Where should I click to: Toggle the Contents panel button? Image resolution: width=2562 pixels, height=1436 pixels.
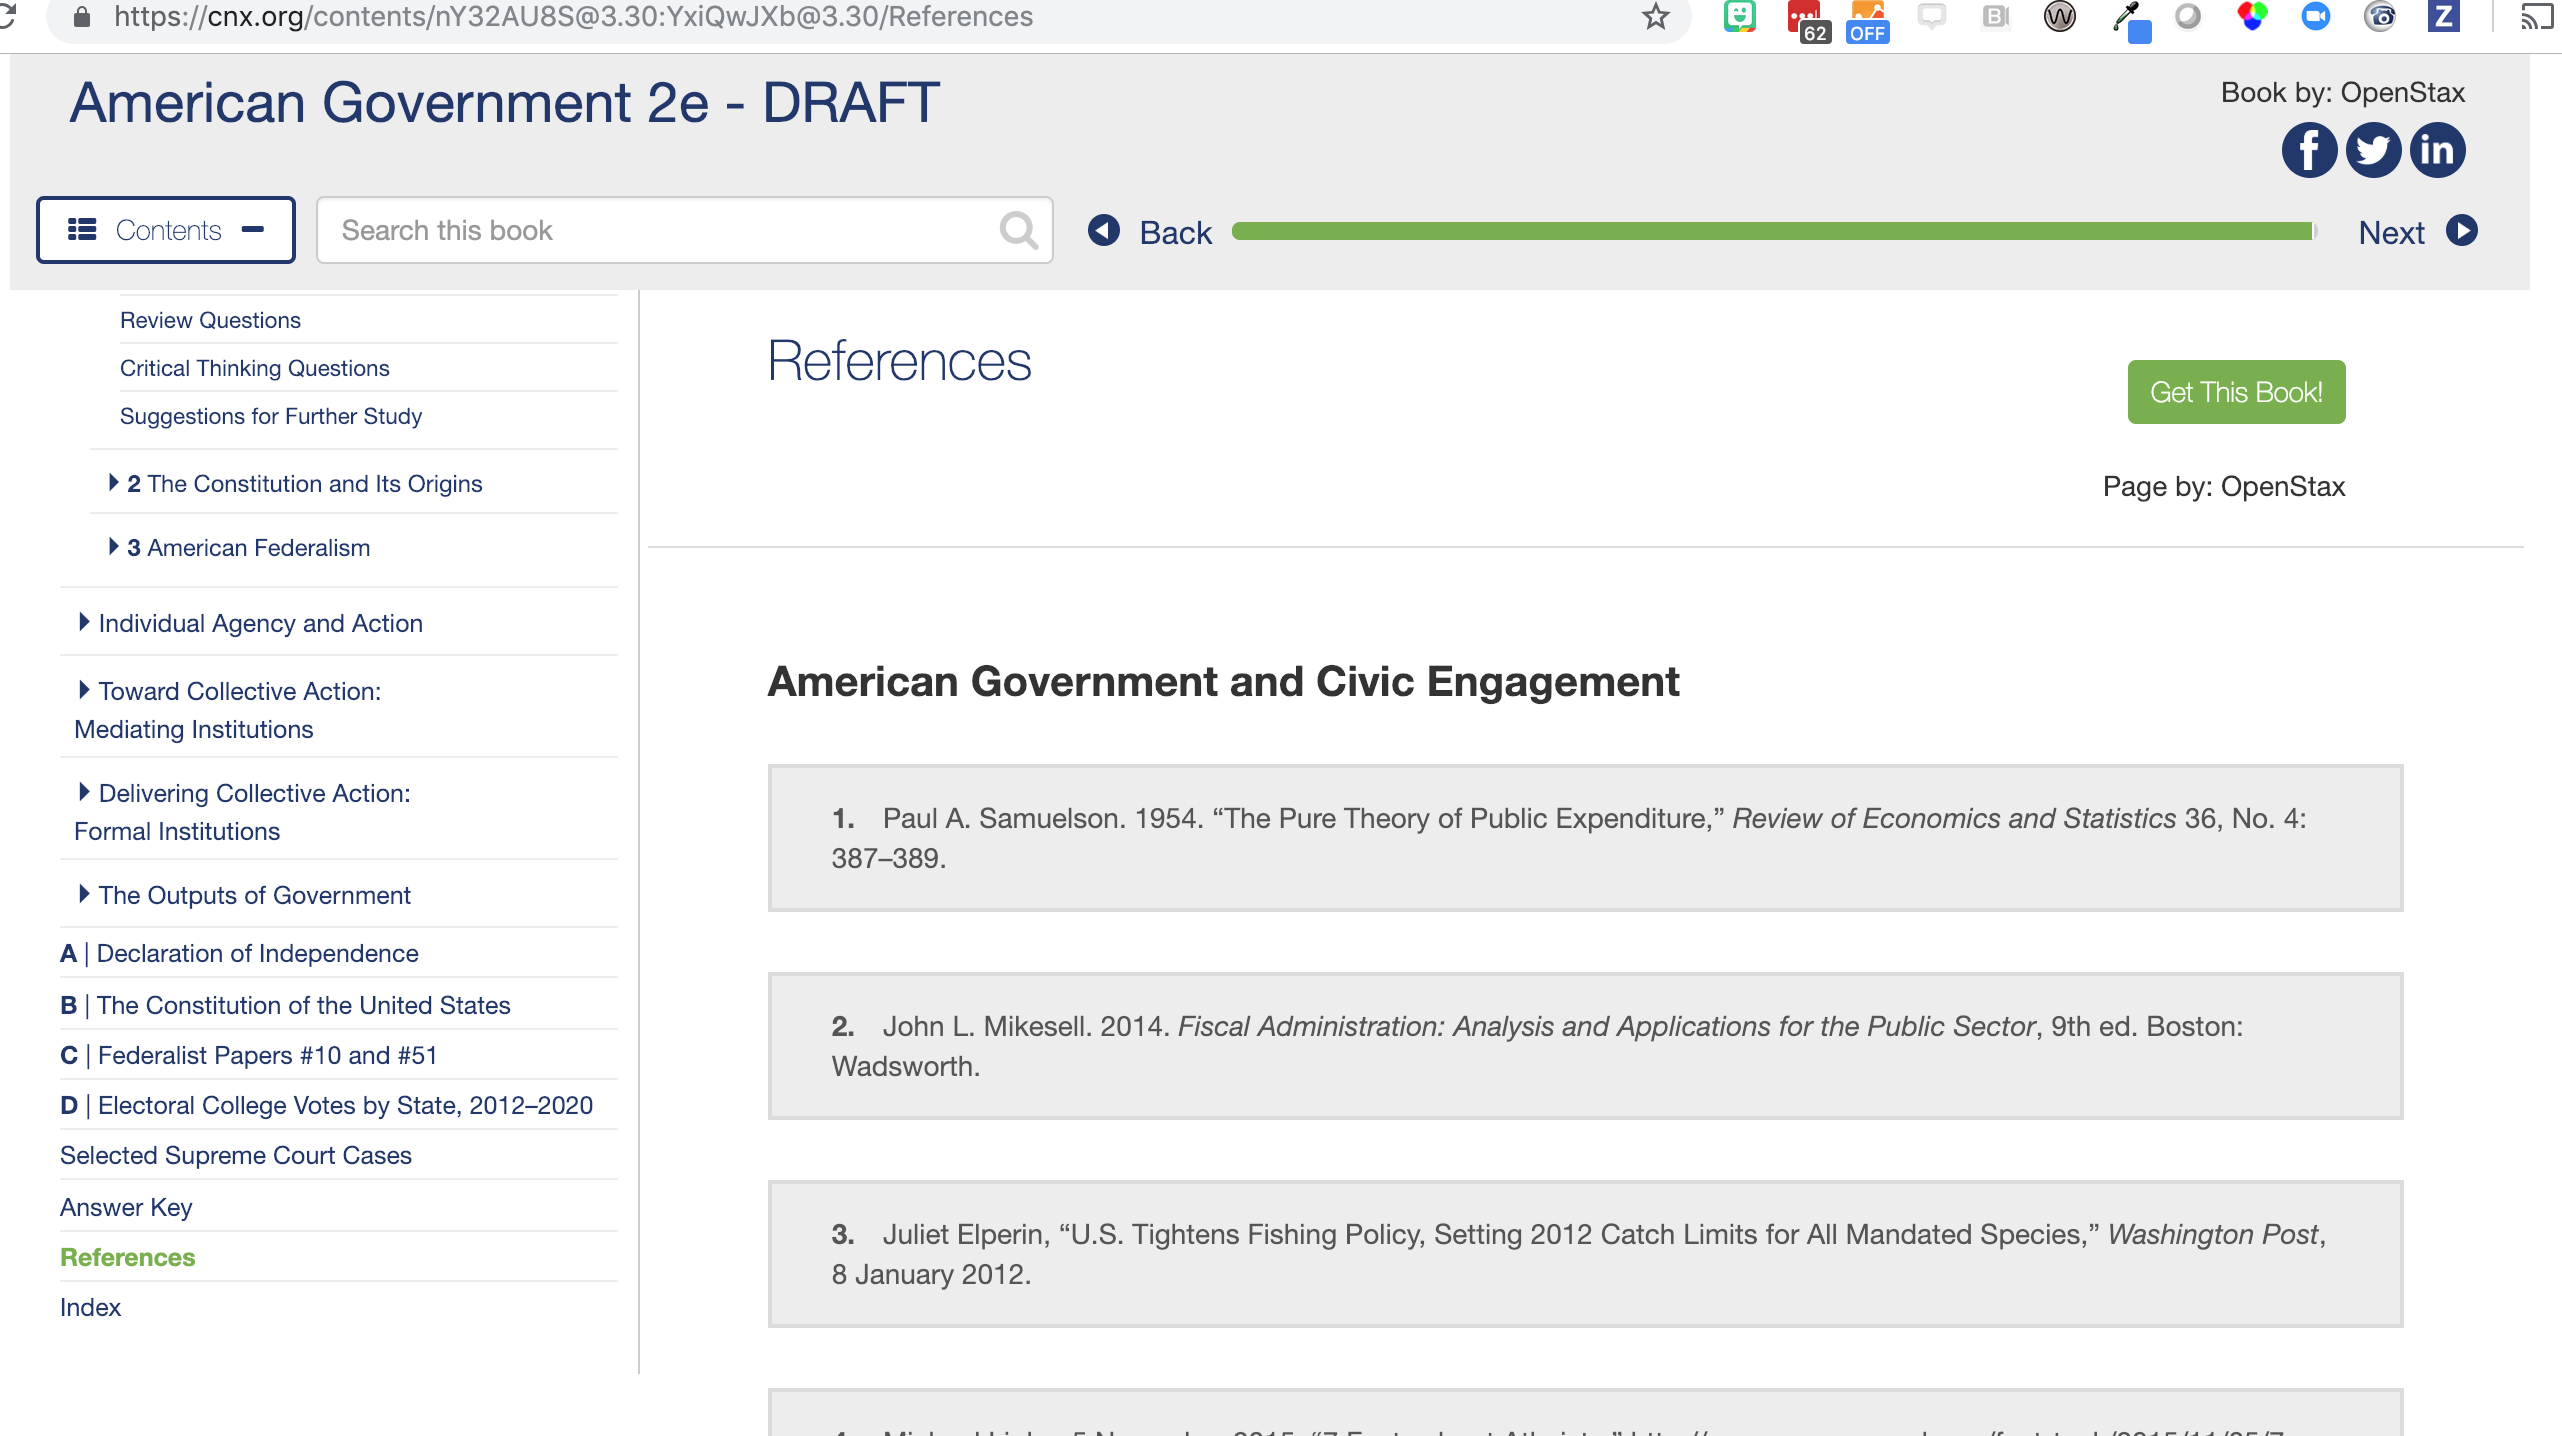coord(166,231)
